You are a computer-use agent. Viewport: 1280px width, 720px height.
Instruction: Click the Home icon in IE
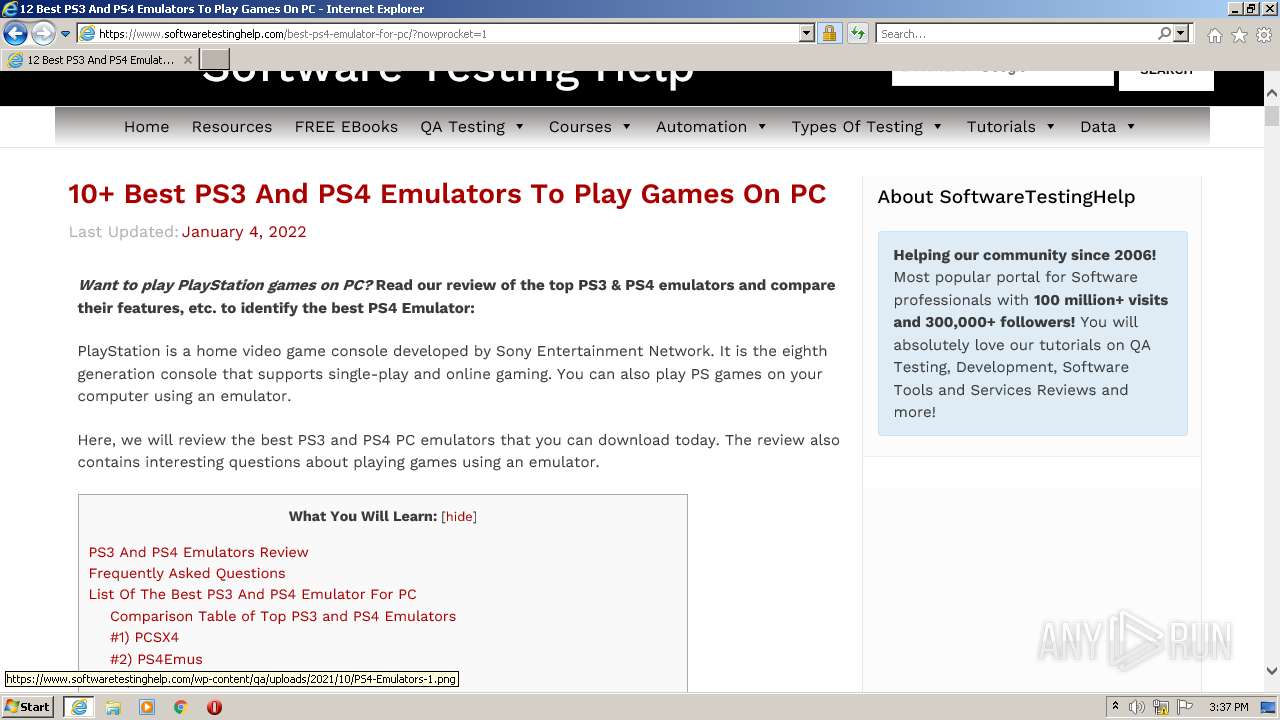tap(1214, 35)
